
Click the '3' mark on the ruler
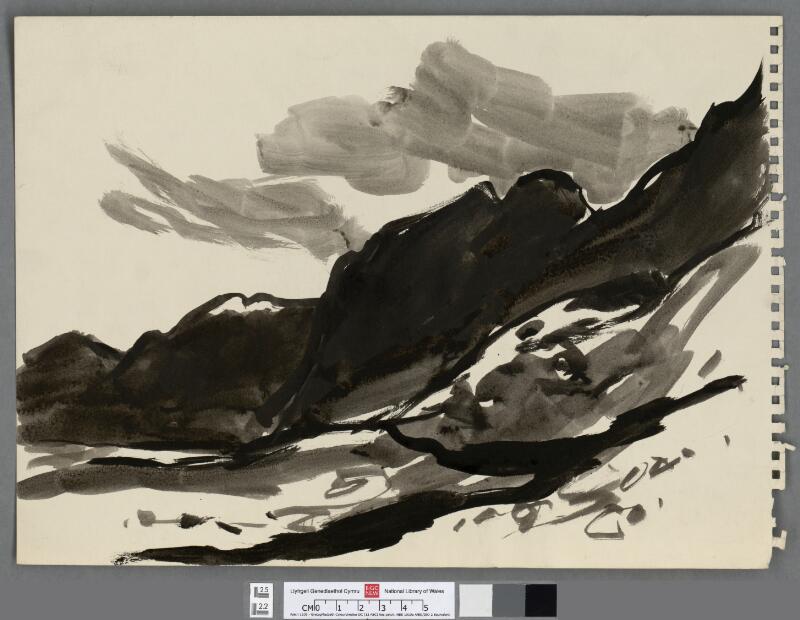click(x=382, y=608)
